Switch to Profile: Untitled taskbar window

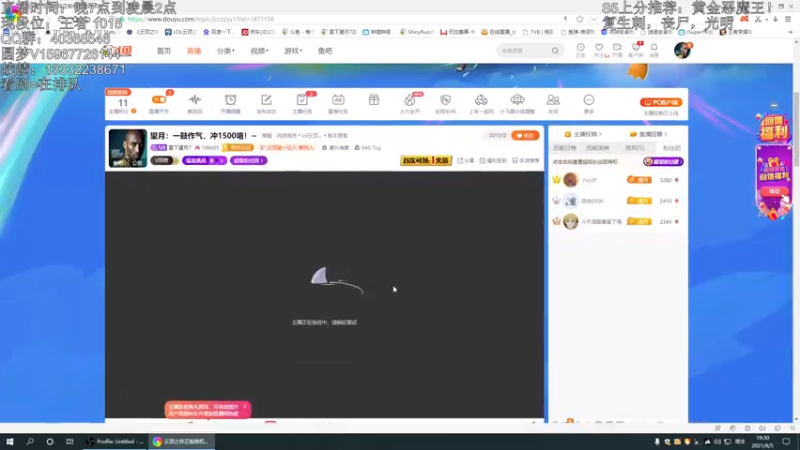click(x=115, y=441)
